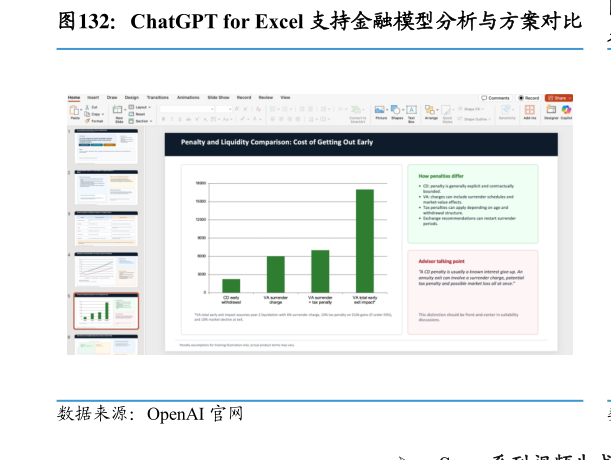Click the Increase Font Size icon
The height and width of the screenshot is (460, 611).
click(237, 109)
